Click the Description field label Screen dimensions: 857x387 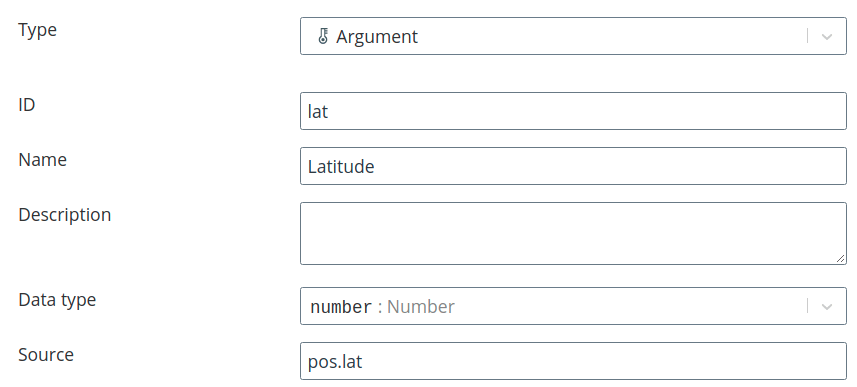pyautogui.click(x=64, y=215)
